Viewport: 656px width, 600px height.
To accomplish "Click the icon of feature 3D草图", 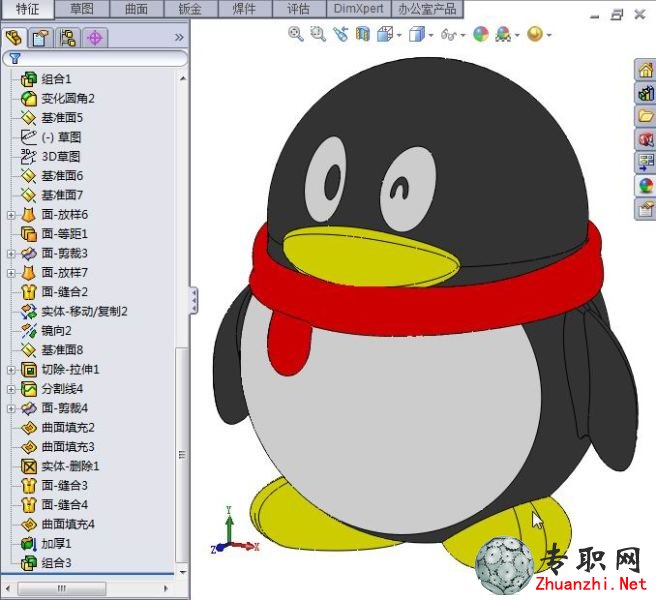I will (x=29, y=156).
